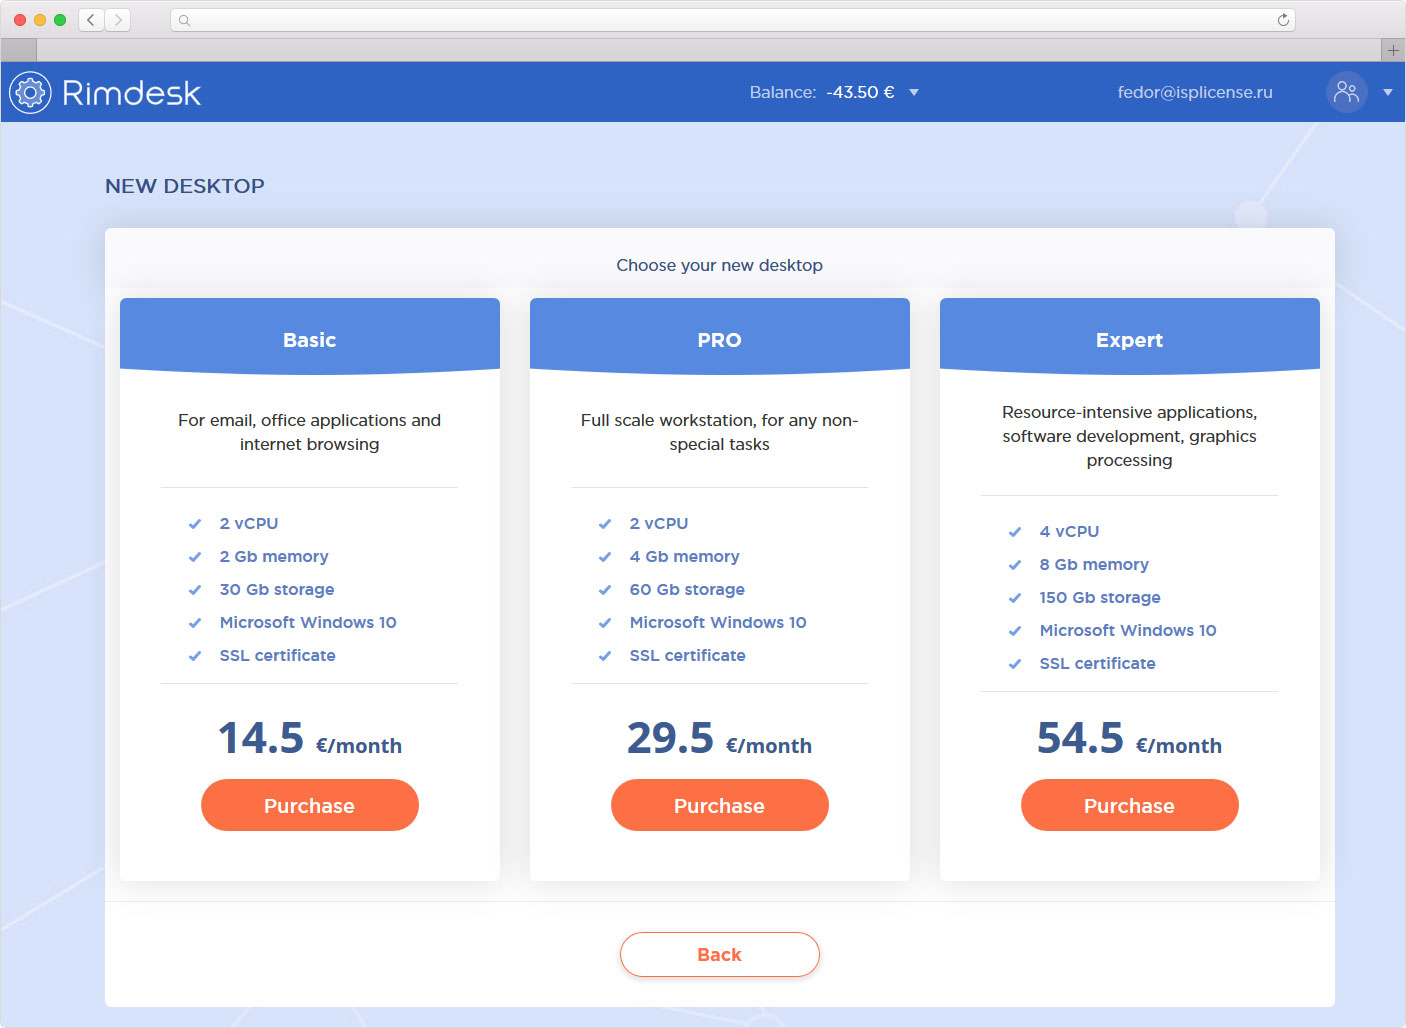Expand the Balance dropdown arrow
1406x1028 pixels.
[x=913, y=92]
